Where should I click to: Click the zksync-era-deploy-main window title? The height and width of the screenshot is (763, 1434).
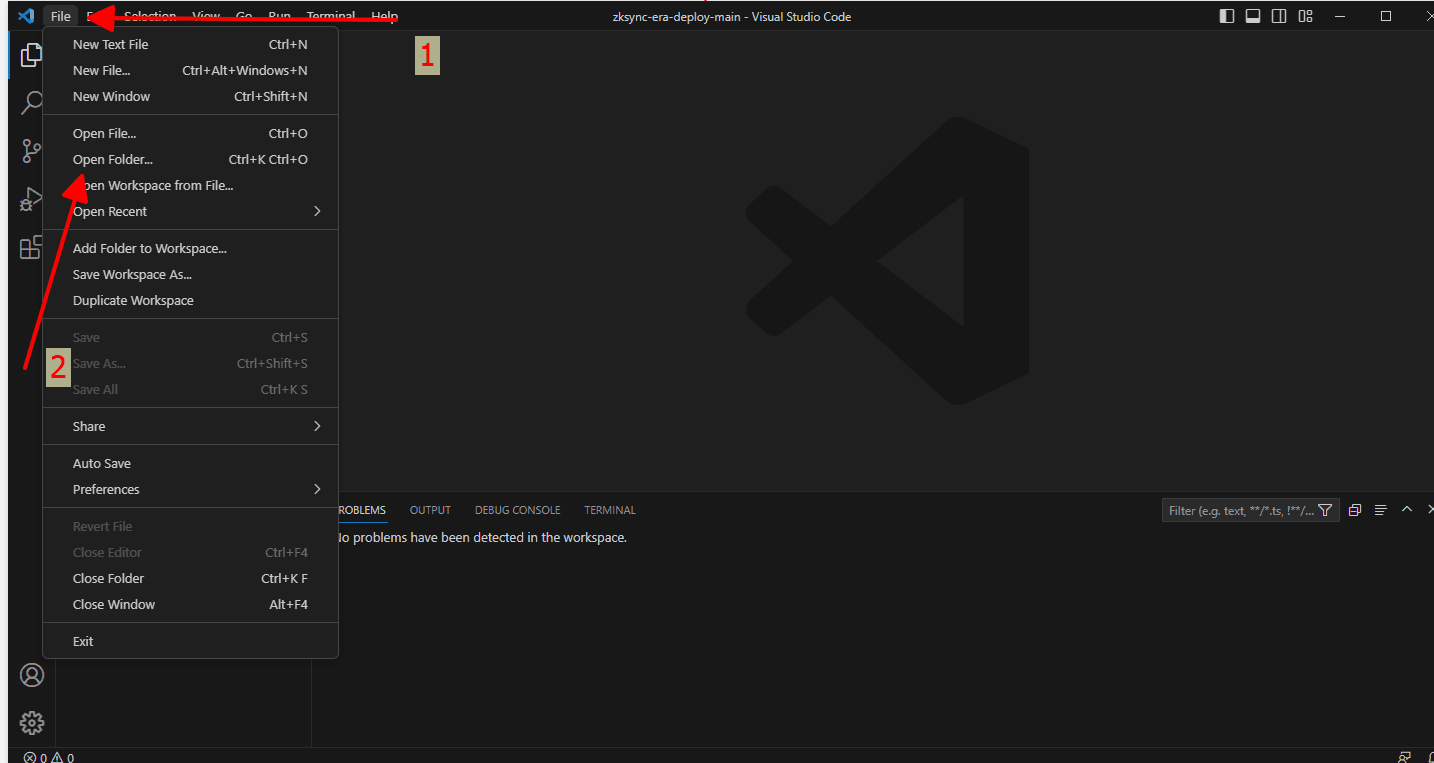click(732, 16)
